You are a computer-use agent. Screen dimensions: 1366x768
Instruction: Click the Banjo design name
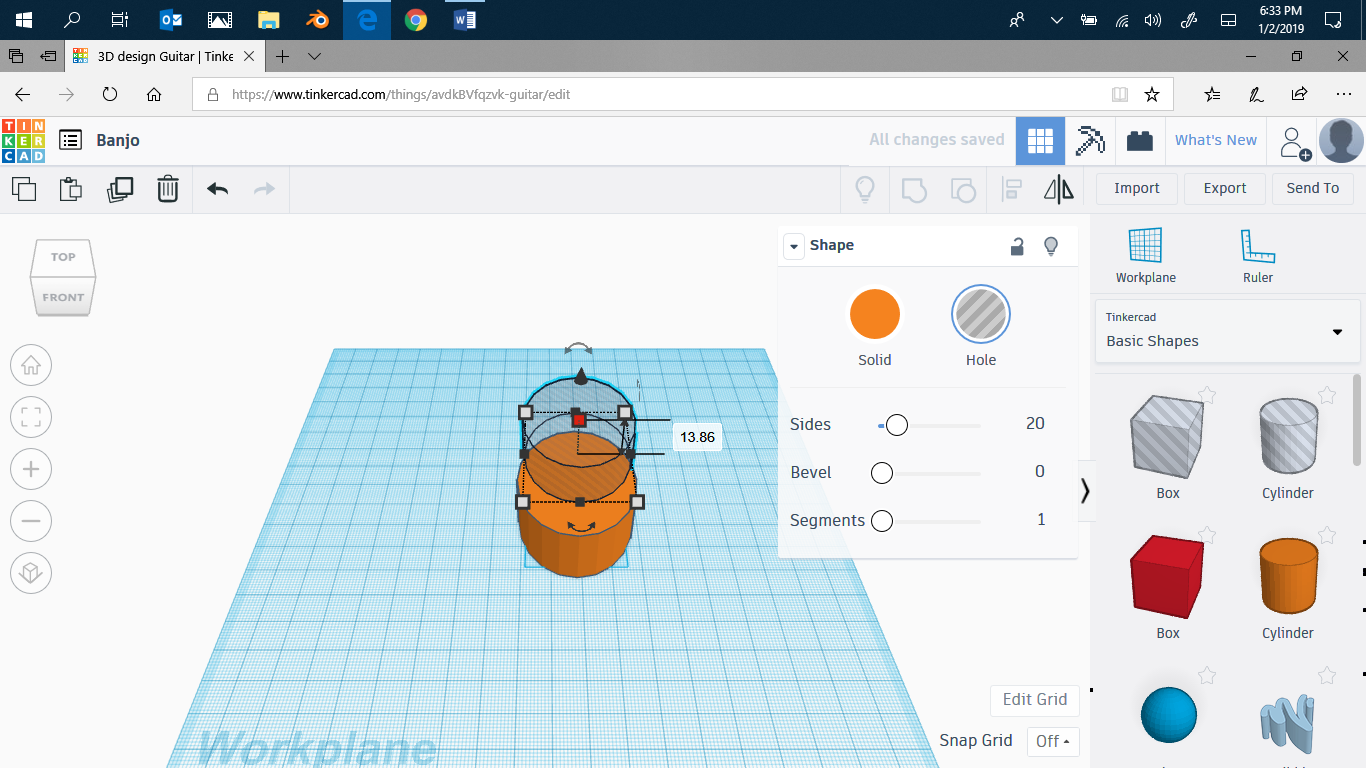[118, 141]
